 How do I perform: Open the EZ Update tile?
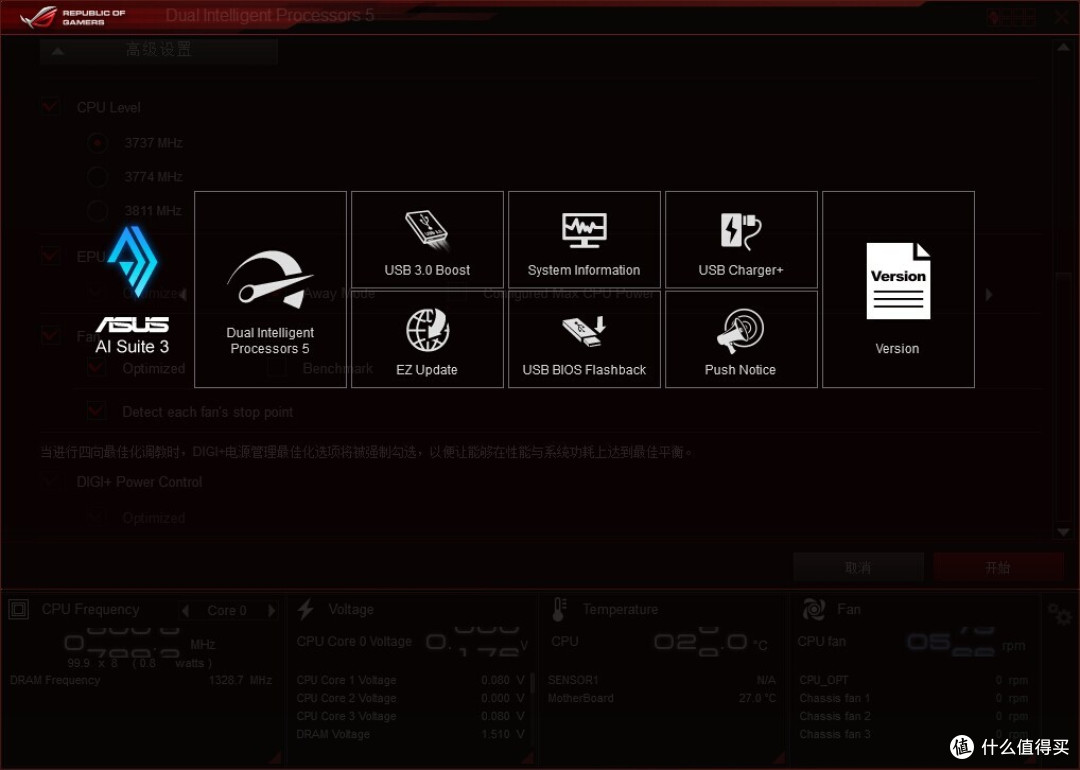(427, 339)
